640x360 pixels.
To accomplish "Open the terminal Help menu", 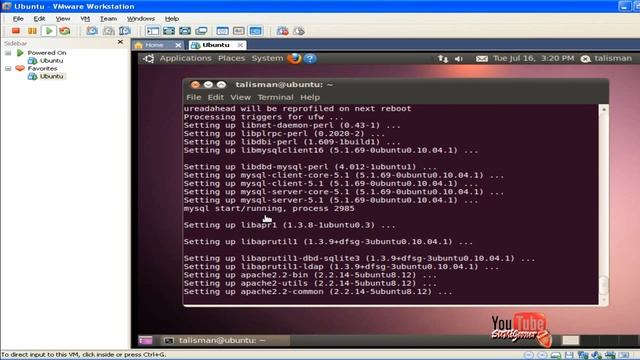I will pyautogui.click(x=310, y=97).
